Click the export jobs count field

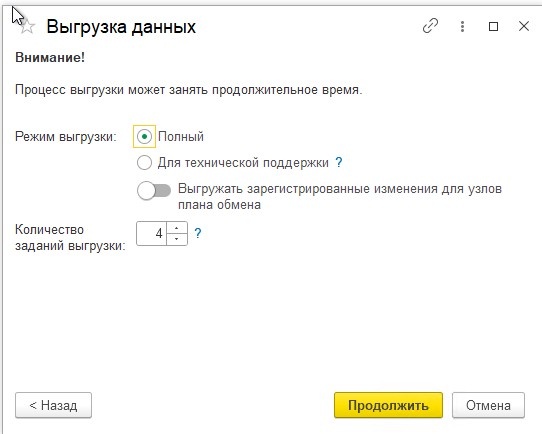pos(152,234)
